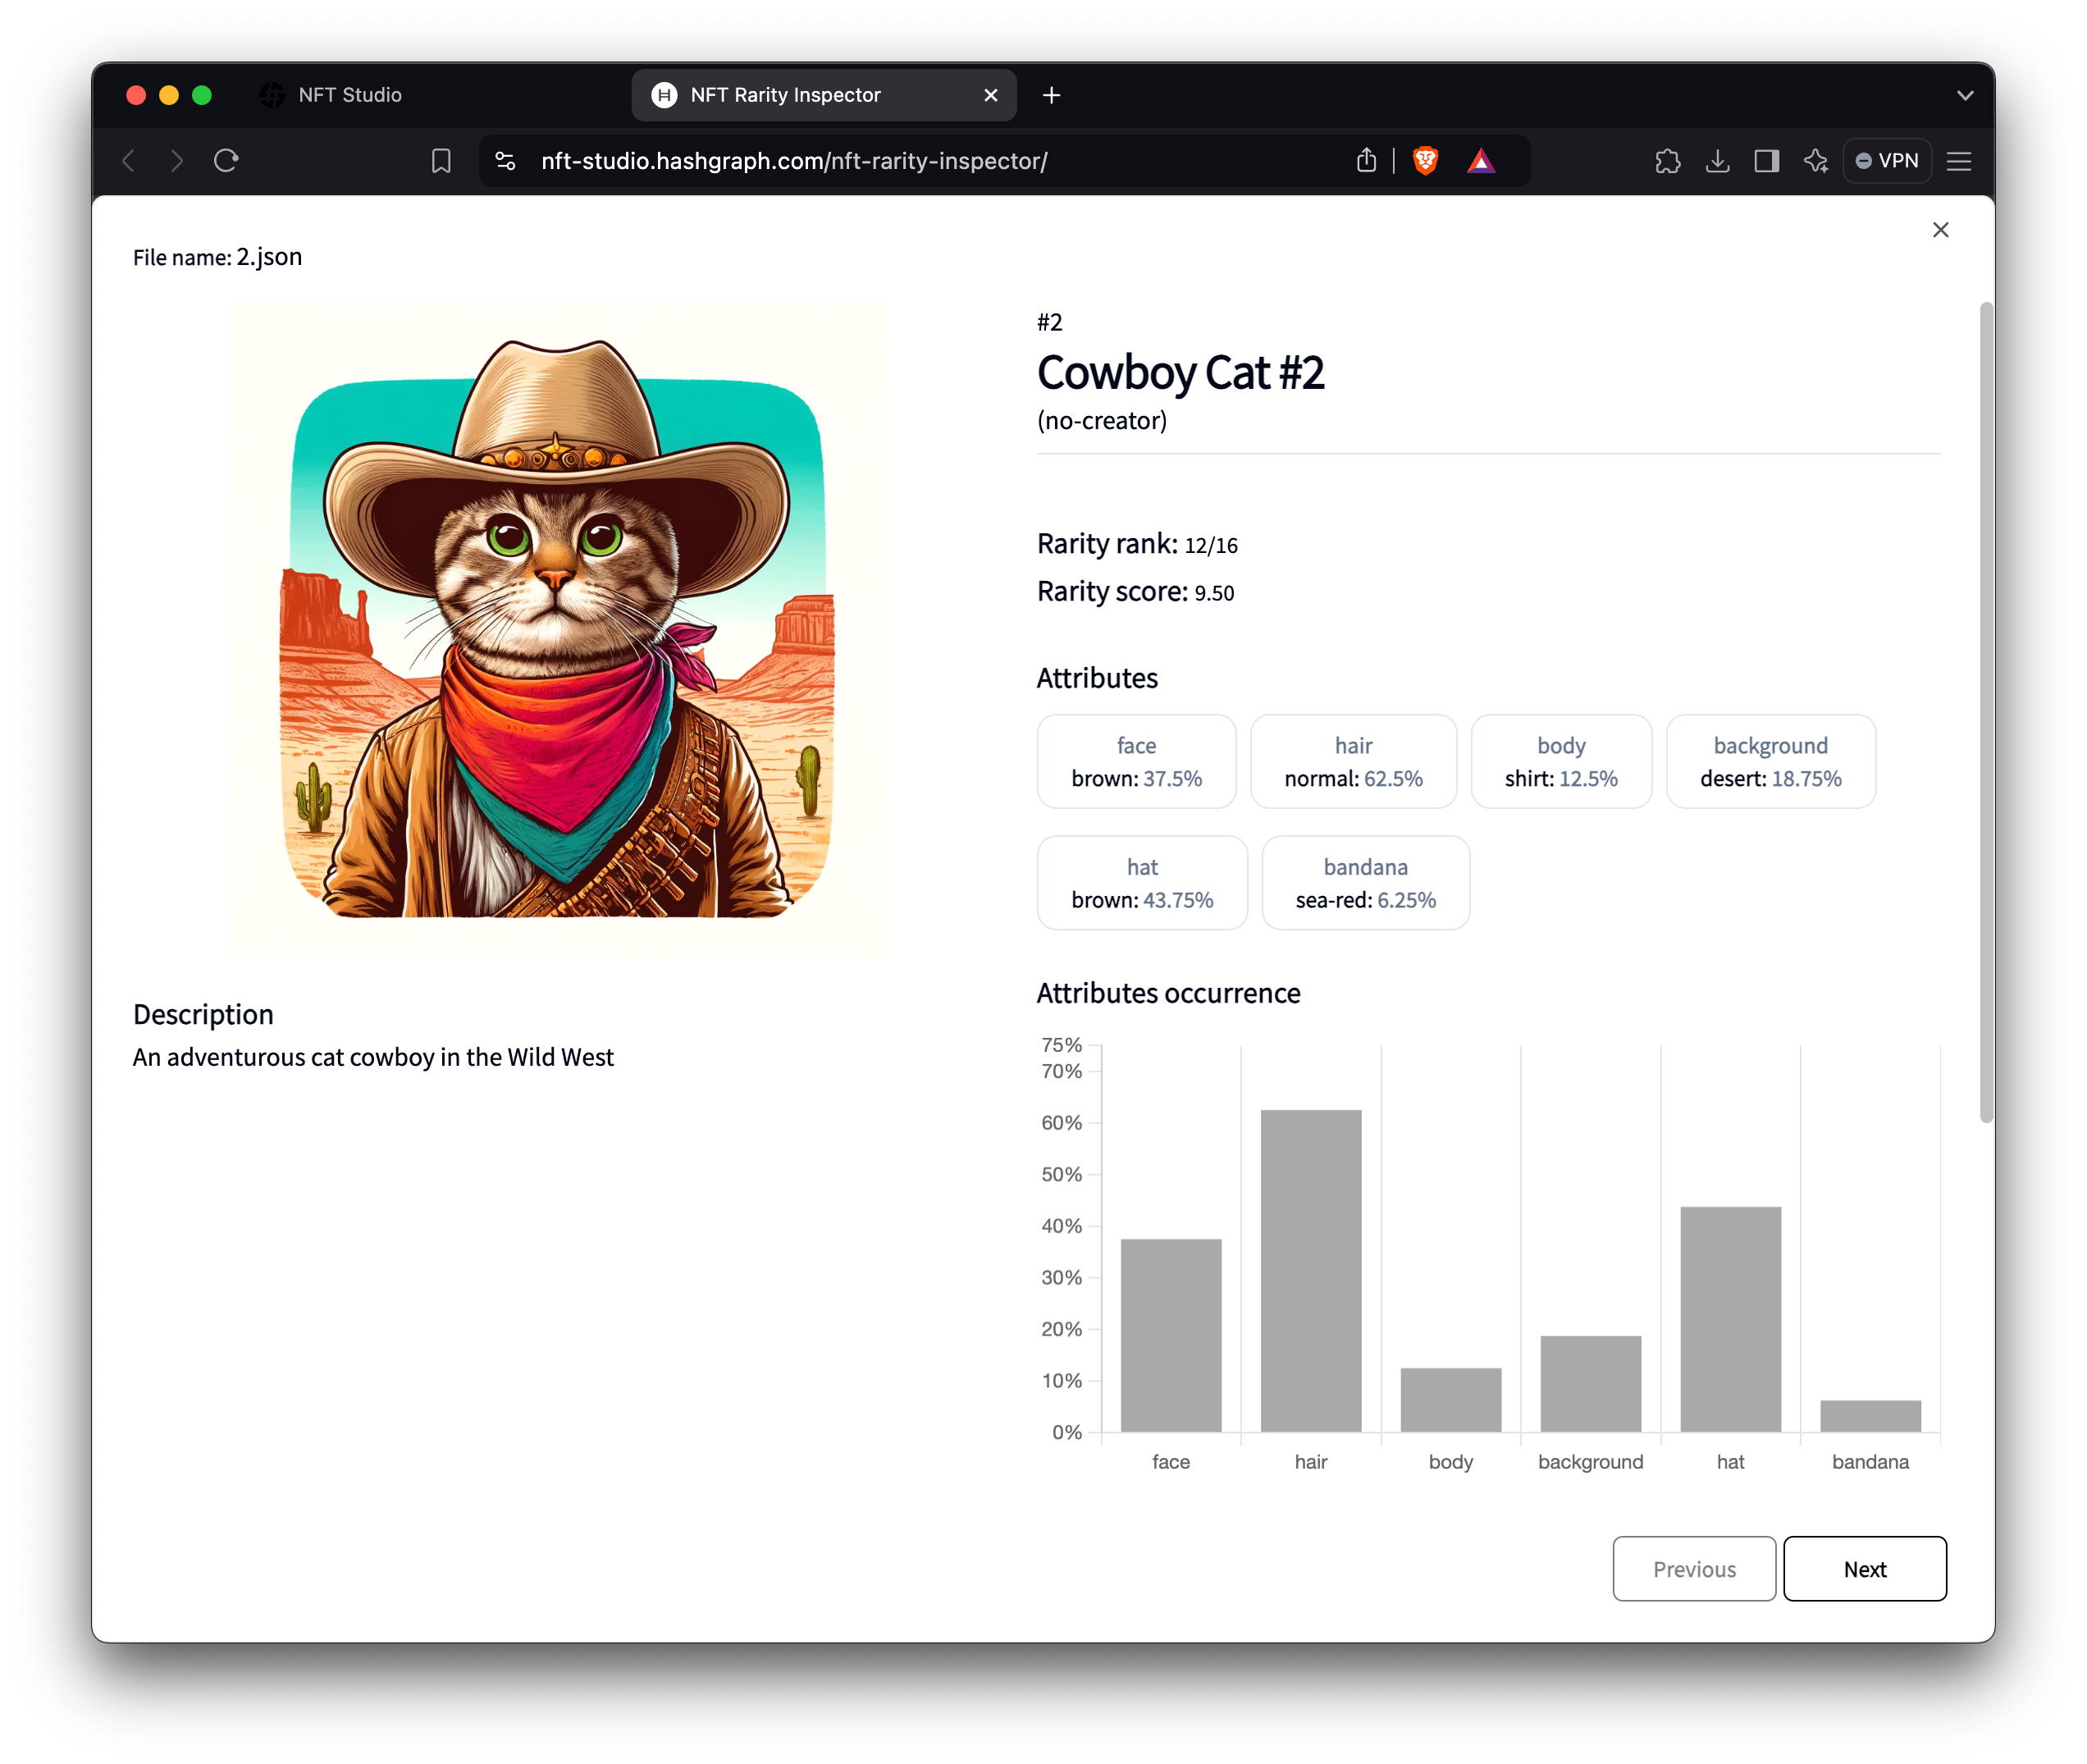Open Brave Shields lion icon
Screen dimensions: 2087x1764
(1425, 161)
